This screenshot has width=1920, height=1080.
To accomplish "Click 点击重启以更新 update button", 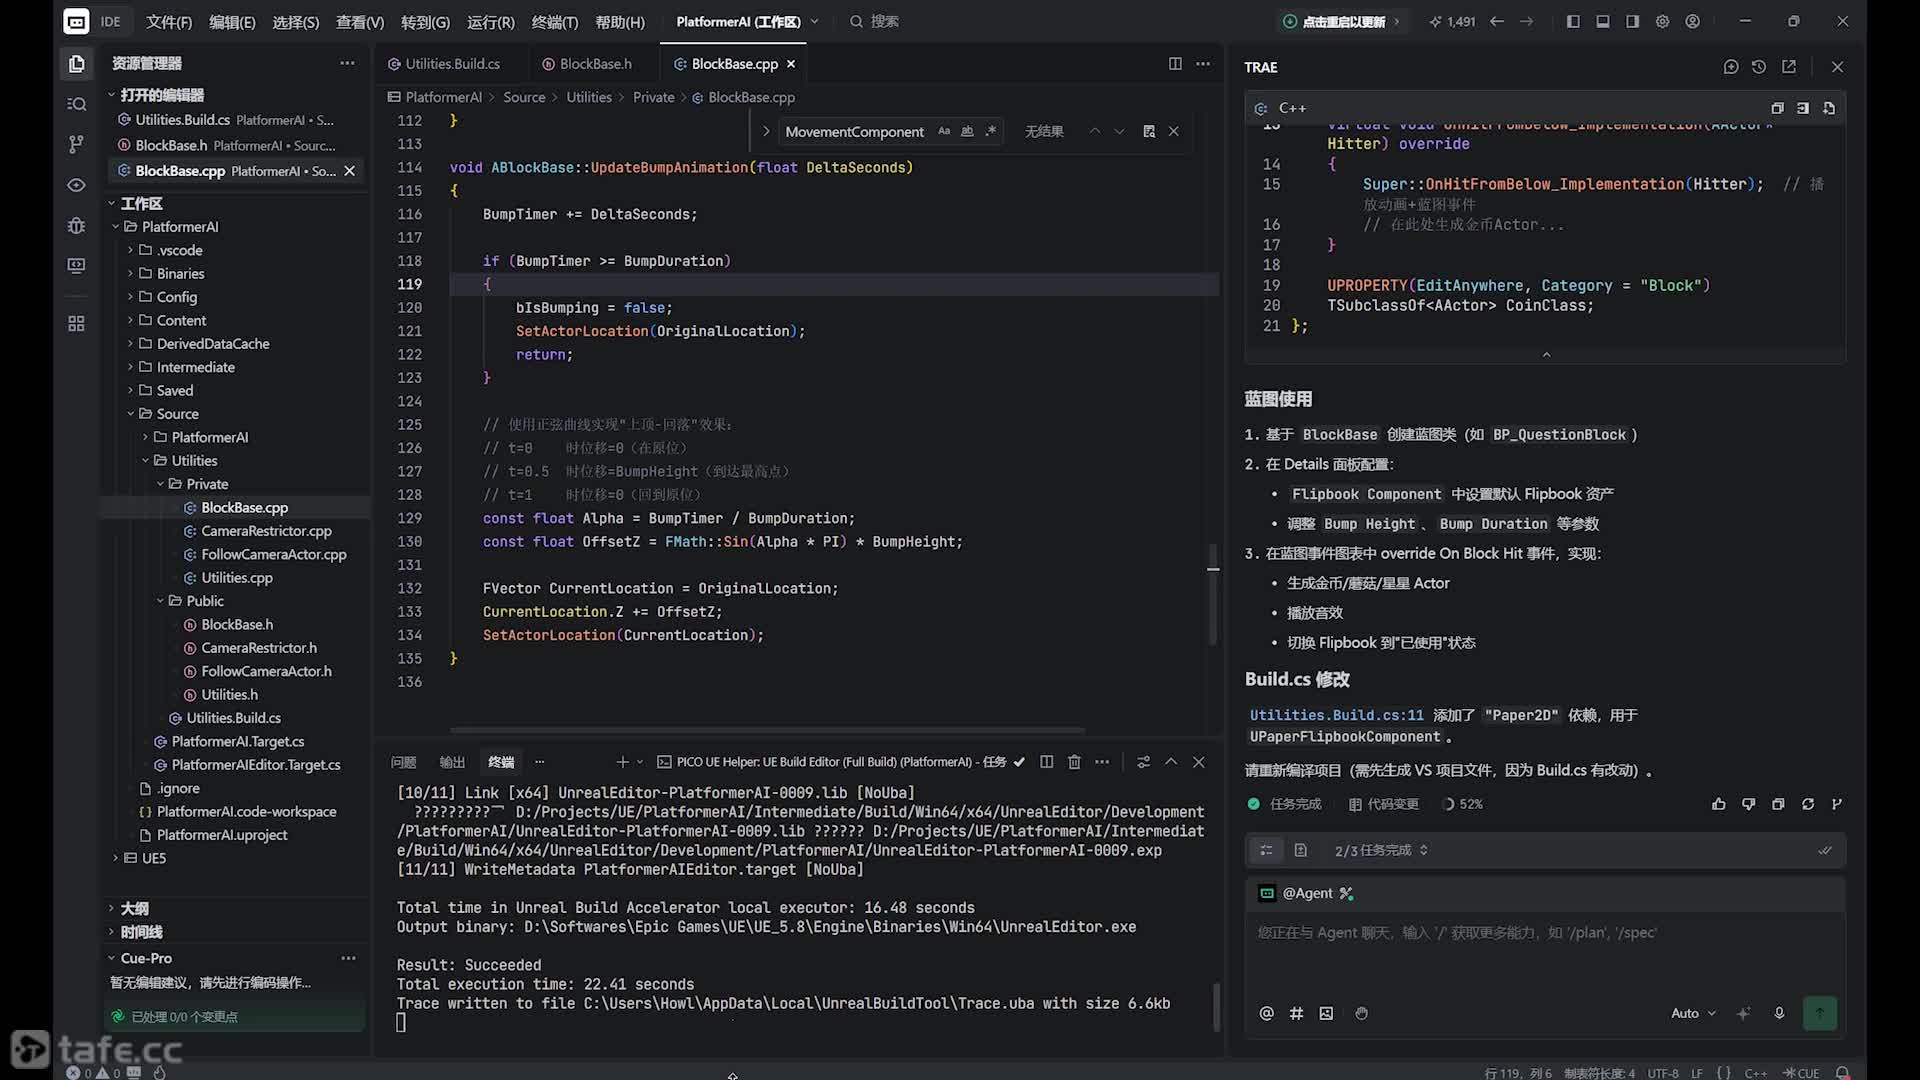I will point(1342,21).
